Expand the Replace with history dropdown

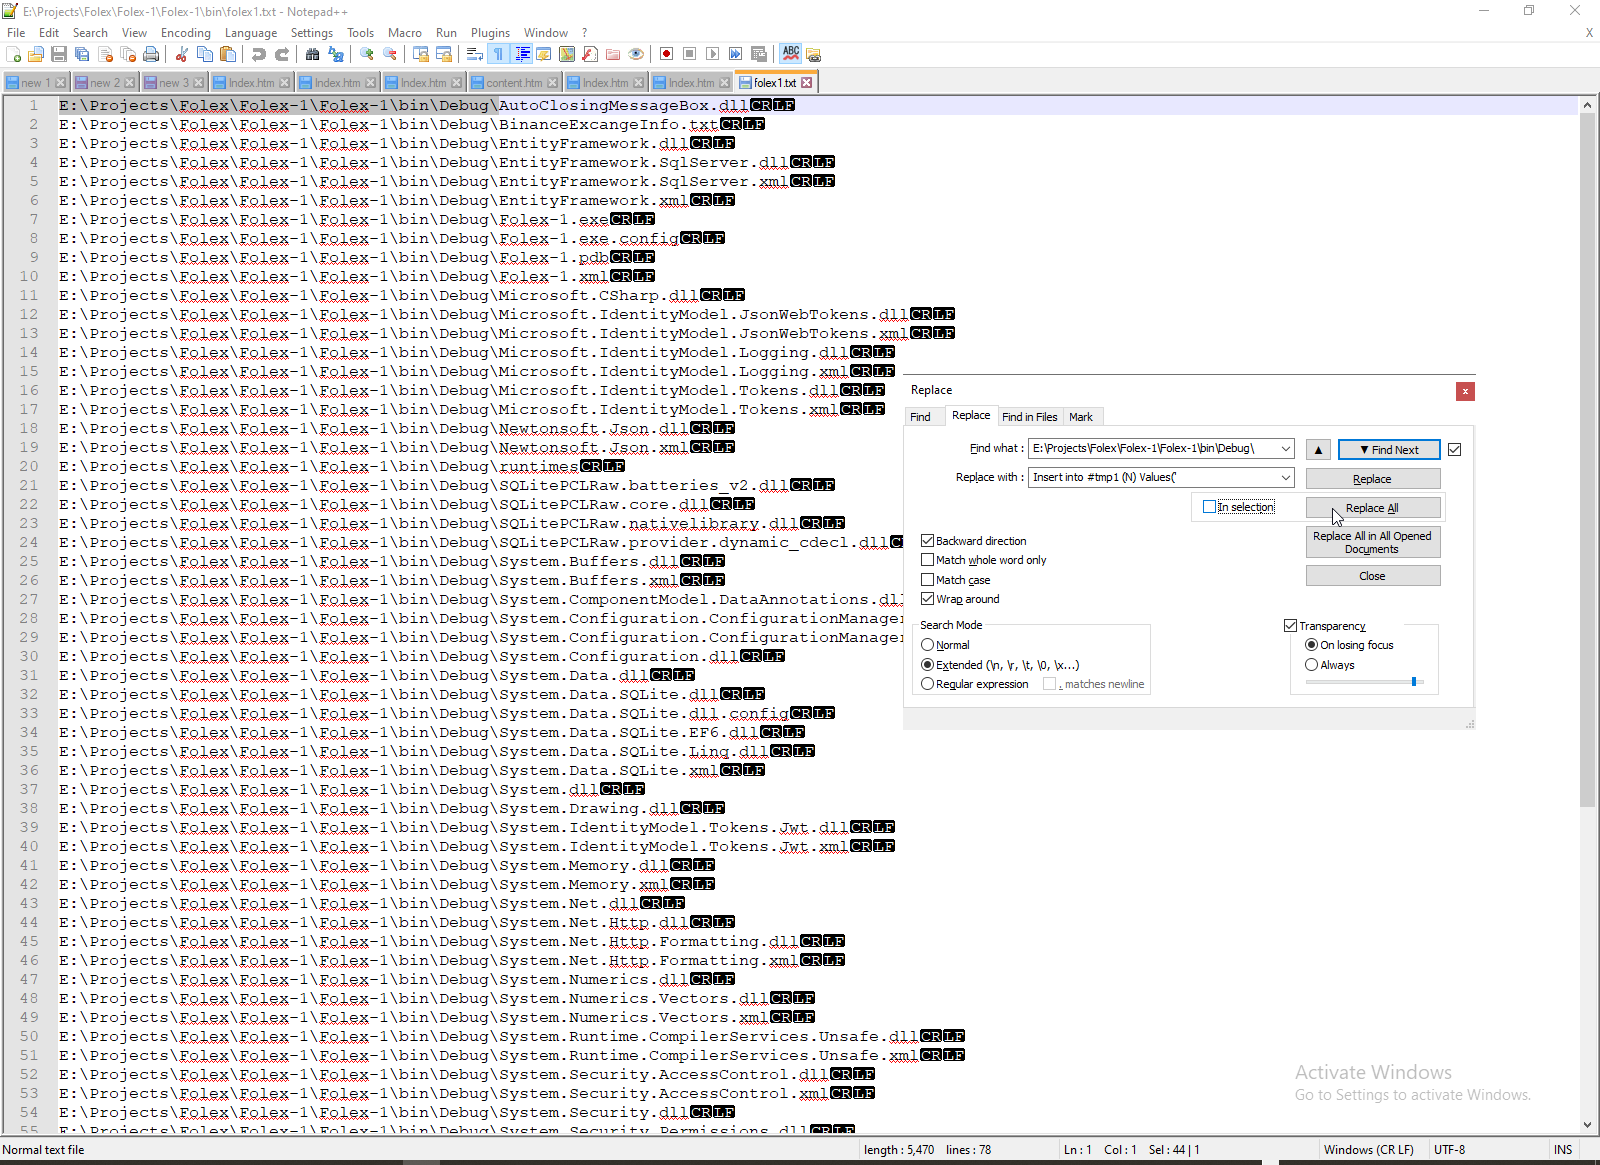click(1285, 478)
